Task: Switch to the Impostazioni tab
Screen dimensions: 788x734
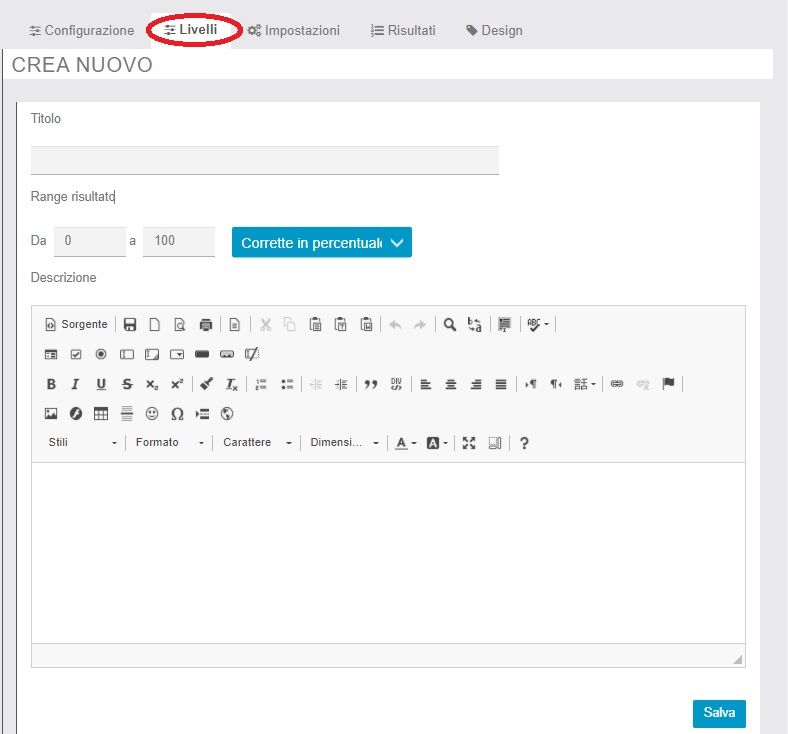Action: click(x=293, y=30)
